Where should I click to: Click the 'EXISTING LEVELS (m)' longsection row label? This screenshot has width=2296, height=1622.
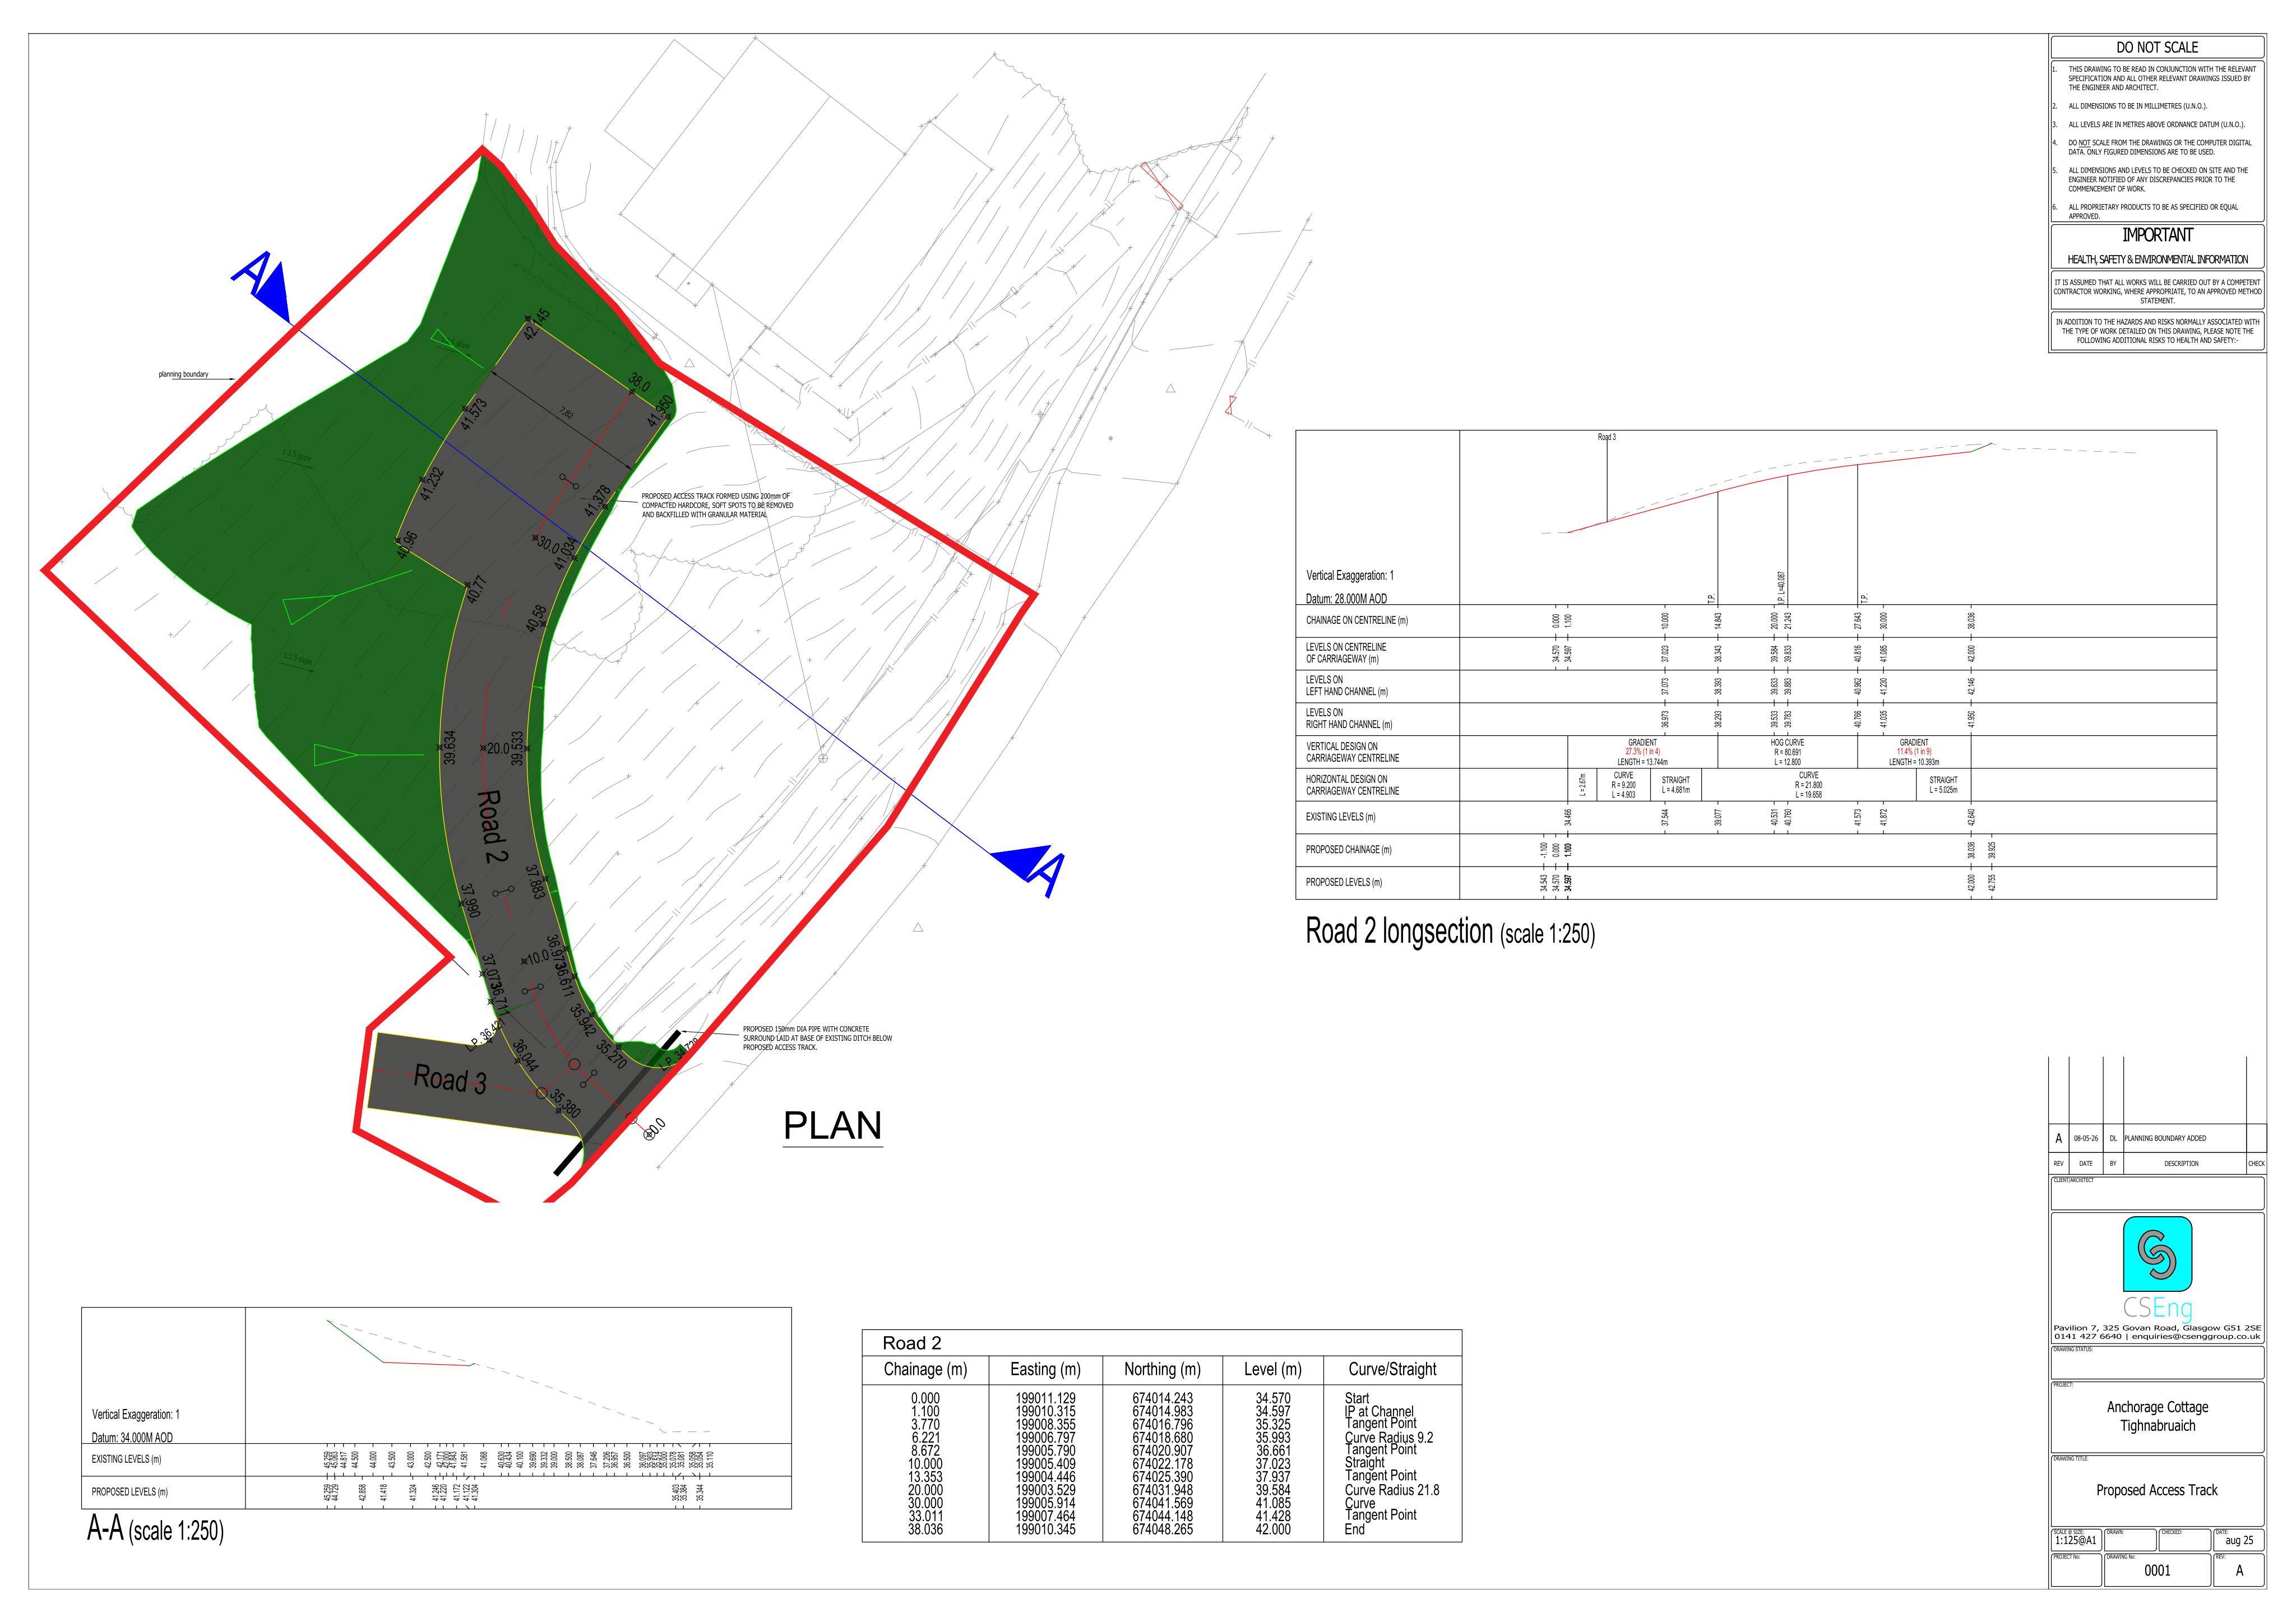click(1340, 817)
